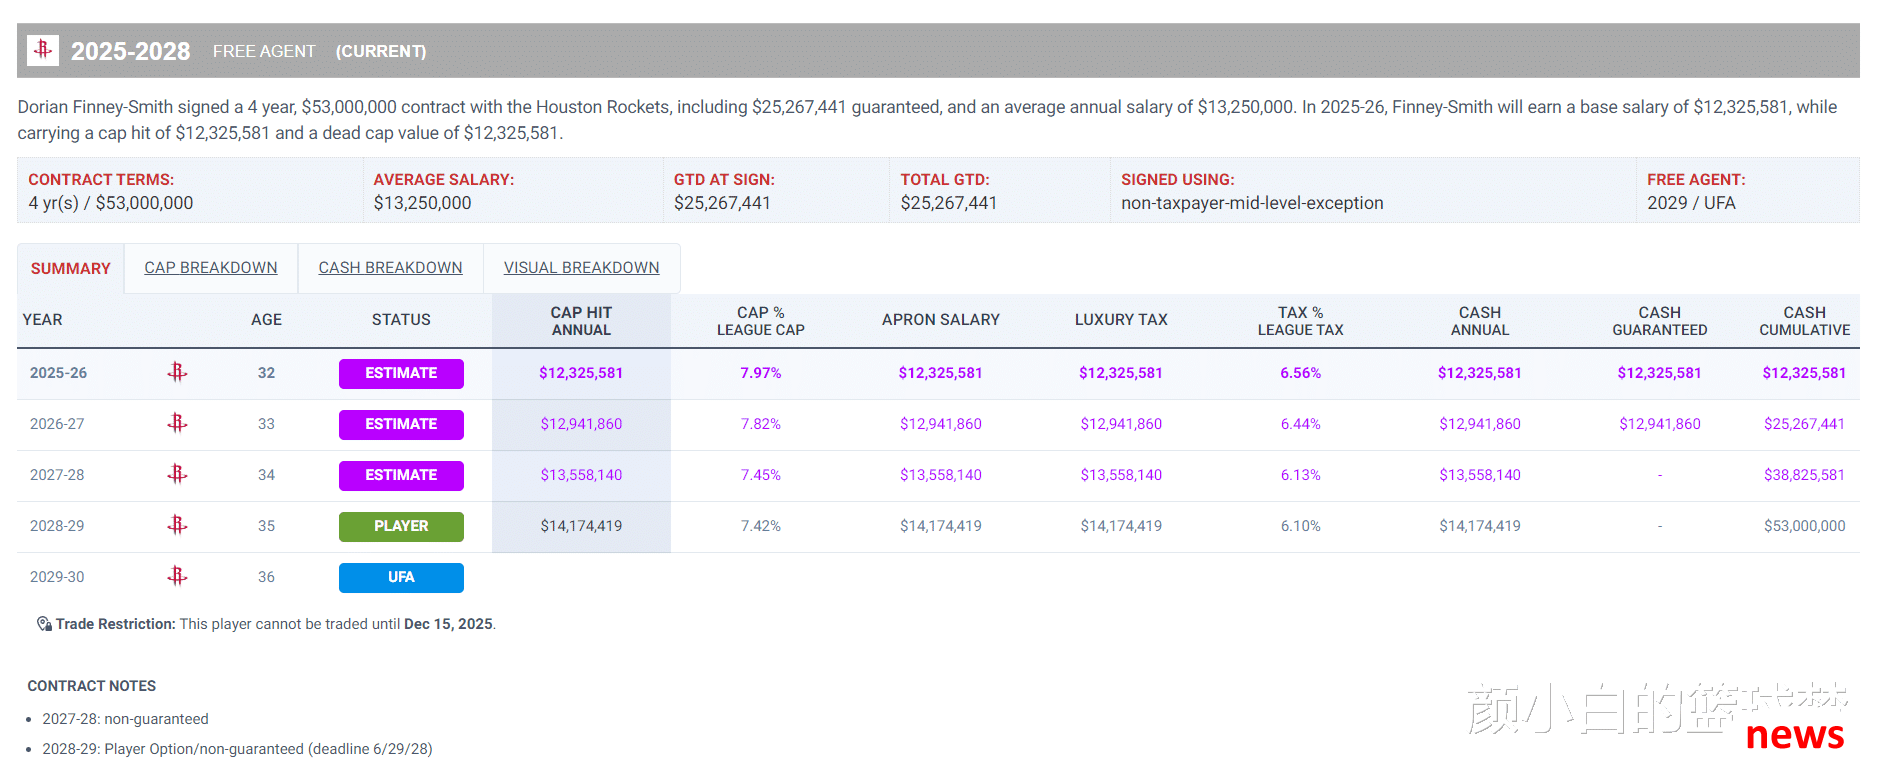
Task: Click the CAP HIT ANNUAL column header
Action: 581,321
